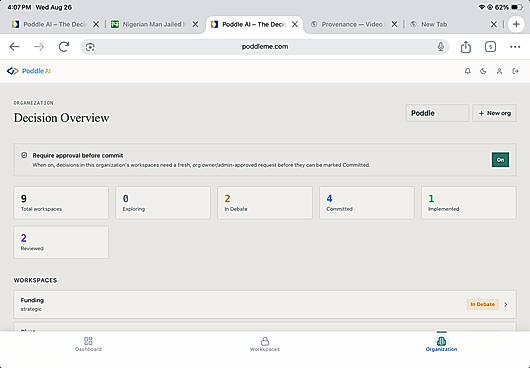Switch to the Dashboard bottom tab

click(x=88, y=344)
